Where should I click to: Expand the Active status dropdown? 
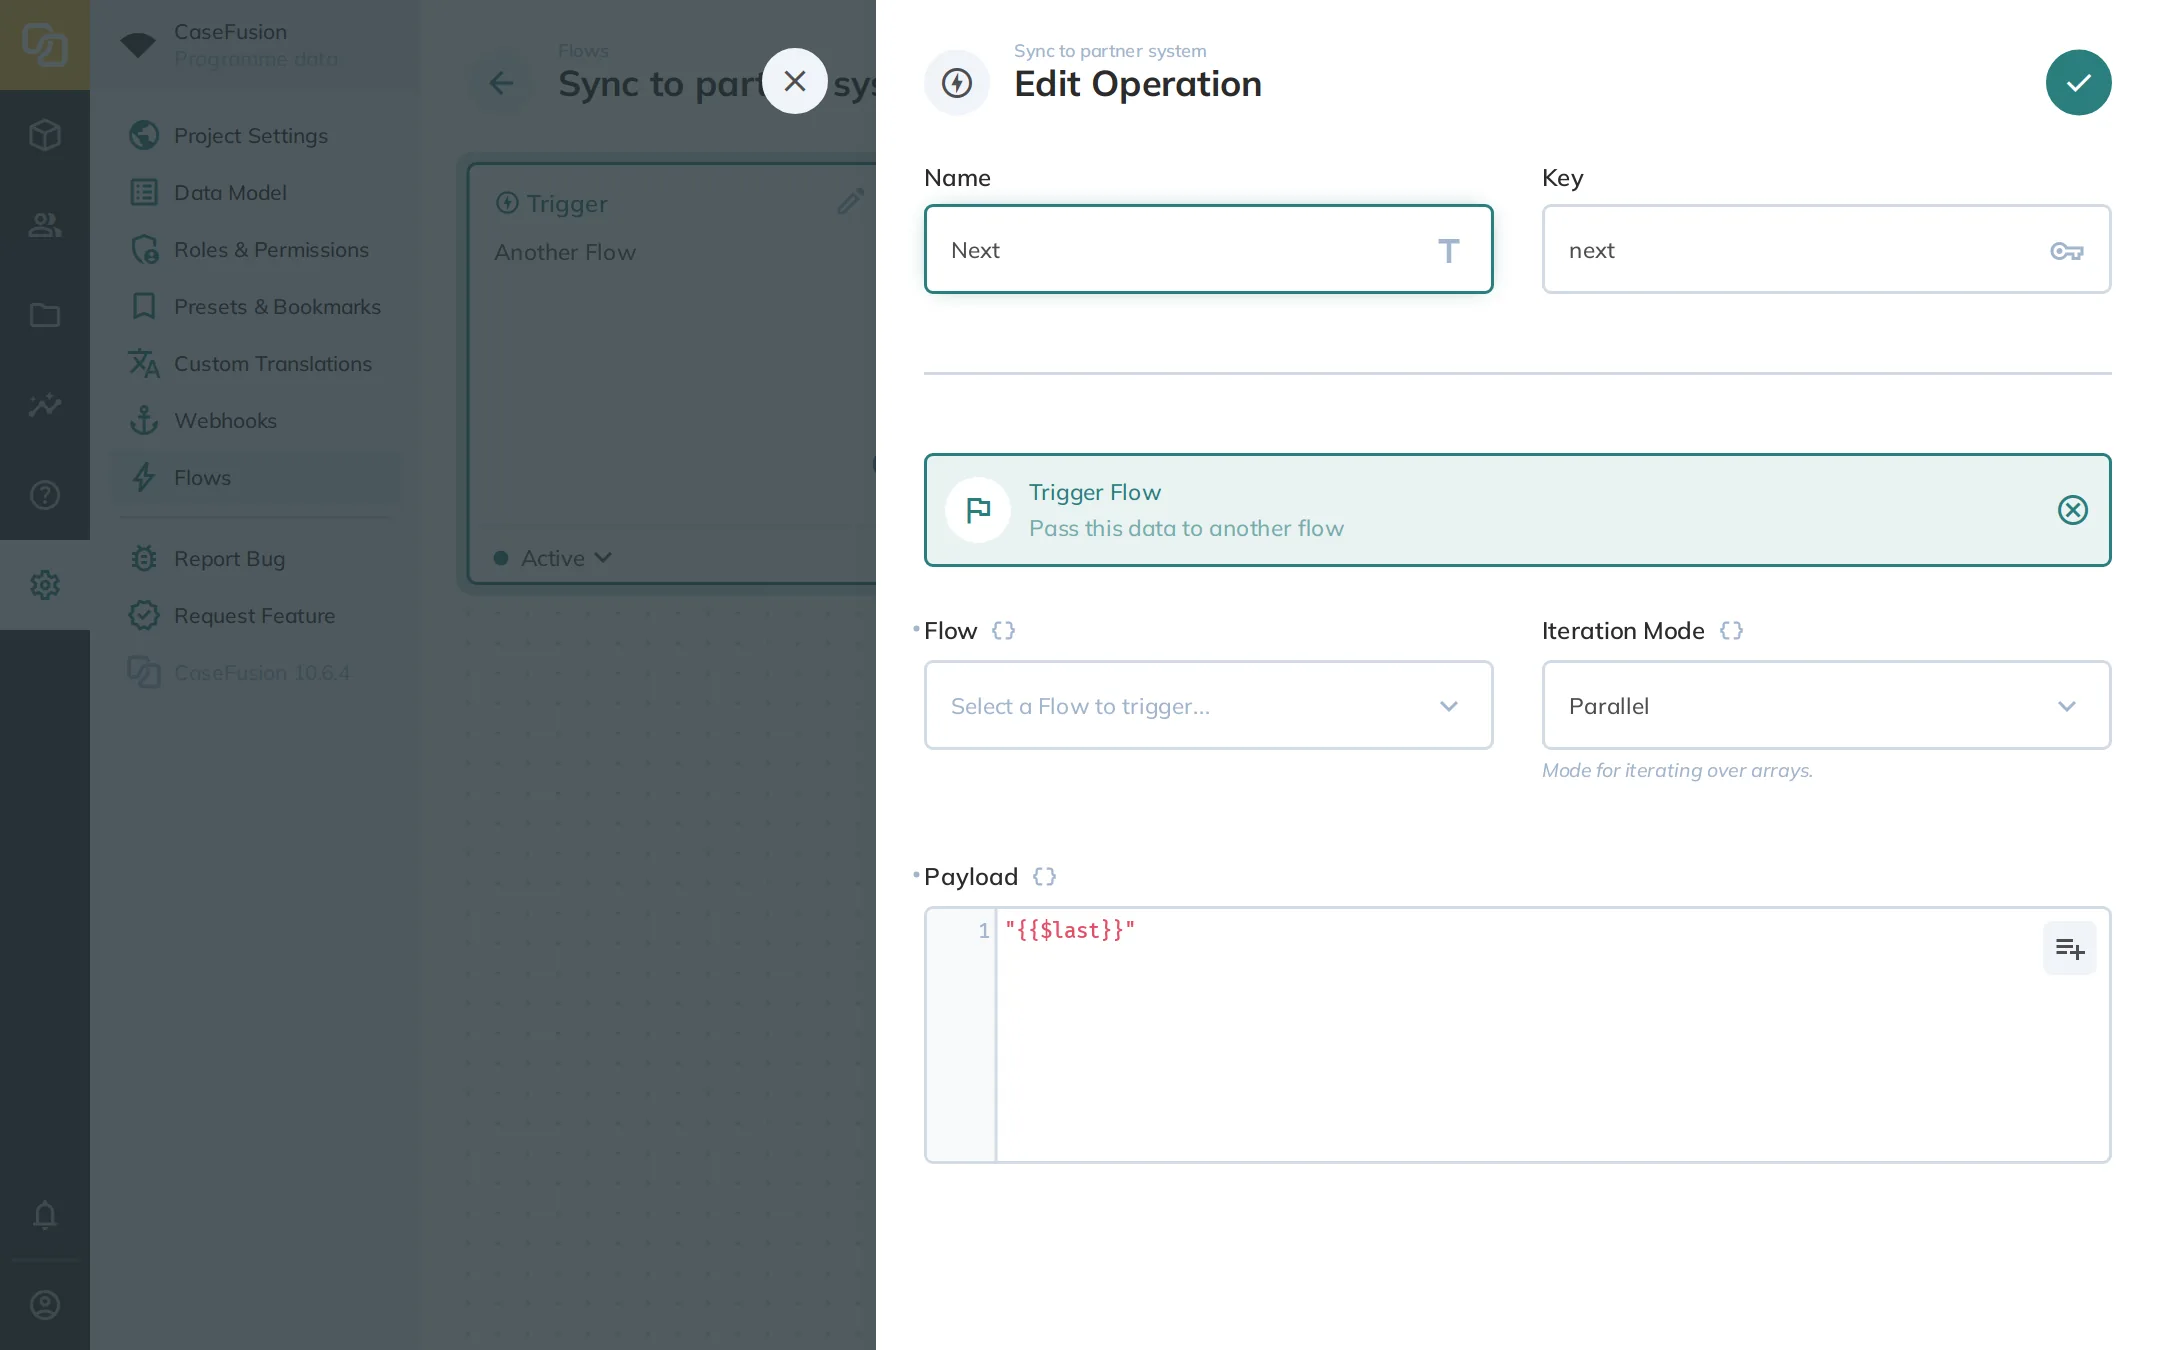click(x=553, y=558)
